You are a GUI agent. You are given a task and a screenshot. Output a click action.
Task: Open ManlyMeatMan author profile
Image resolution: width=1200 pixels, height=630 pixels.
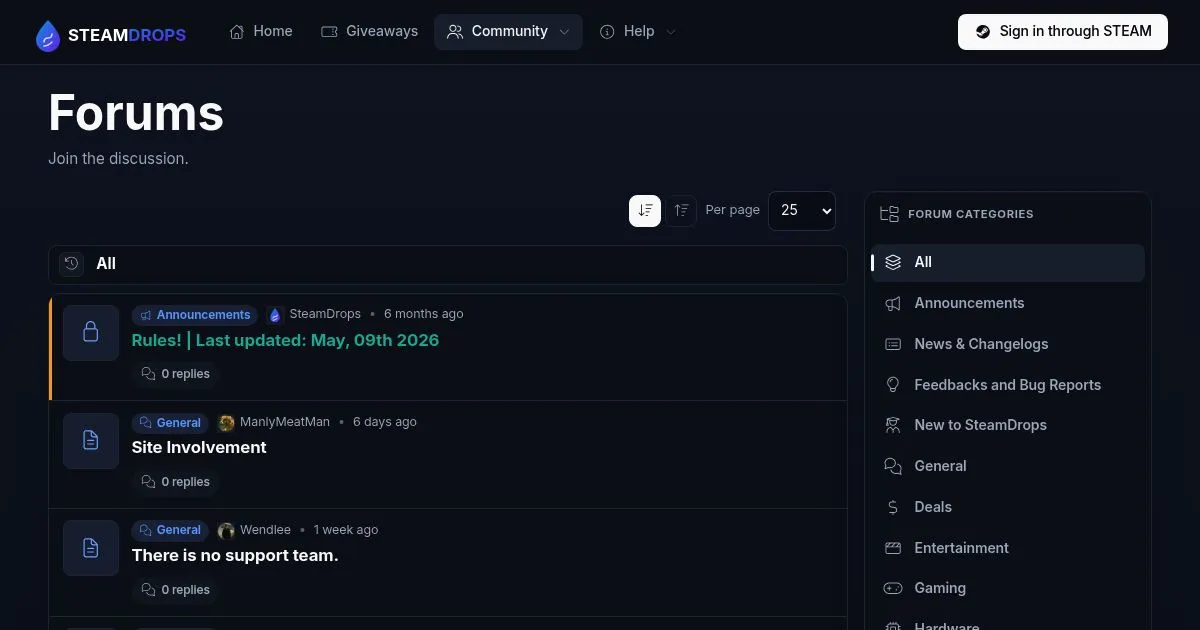click(285, 422)
